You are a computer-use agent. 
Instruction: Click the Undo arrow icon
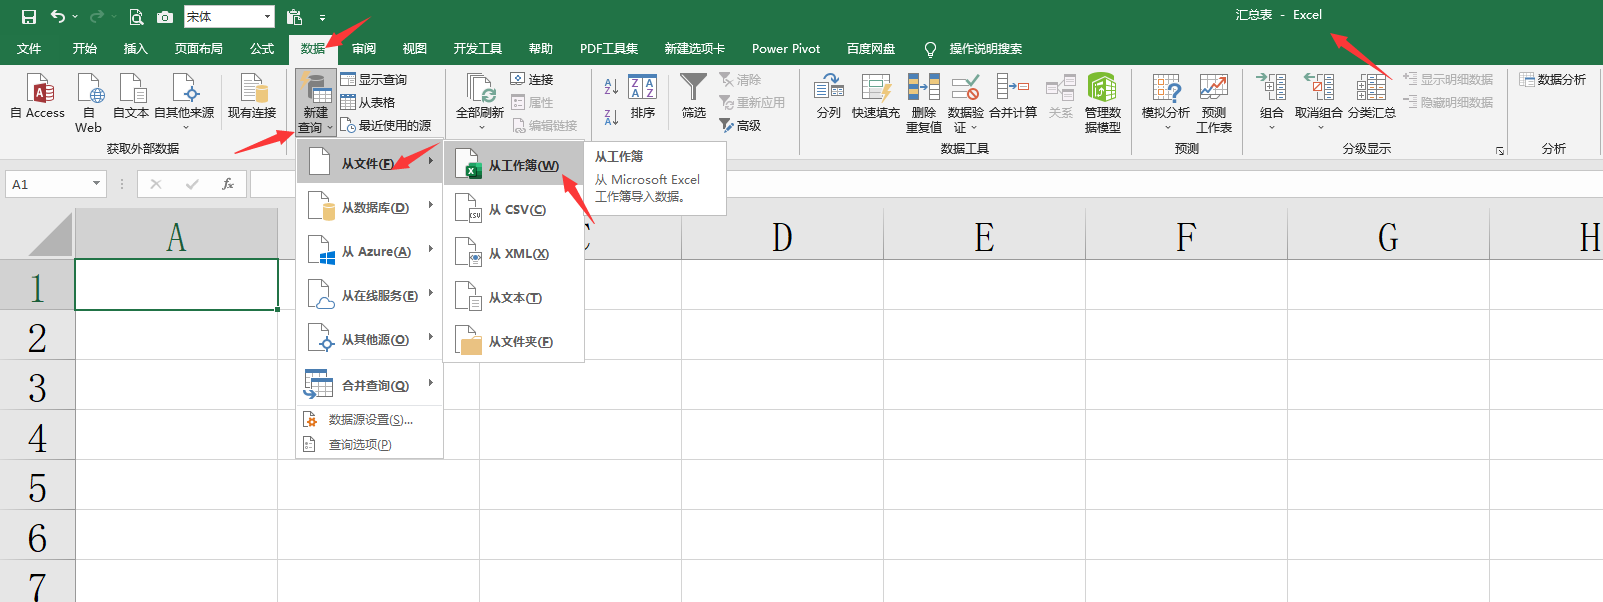coord(58,16)
